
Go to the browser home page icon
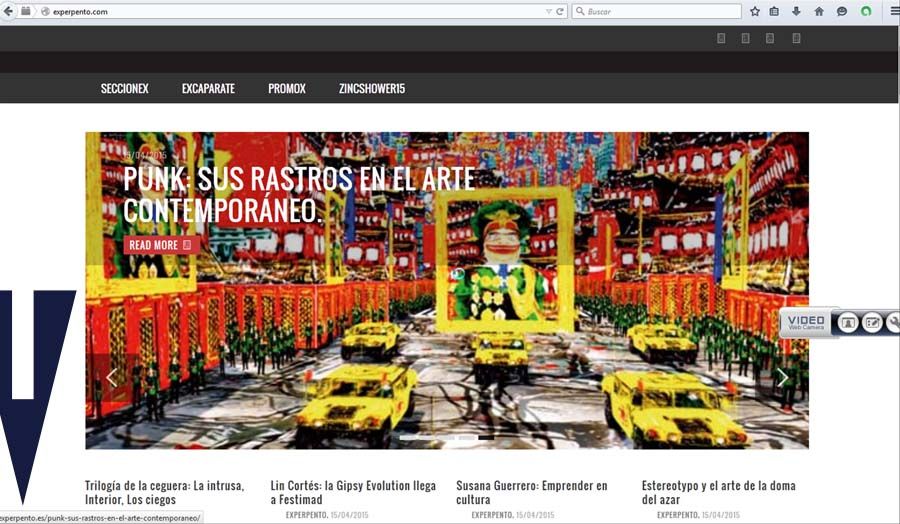point(819,11)
